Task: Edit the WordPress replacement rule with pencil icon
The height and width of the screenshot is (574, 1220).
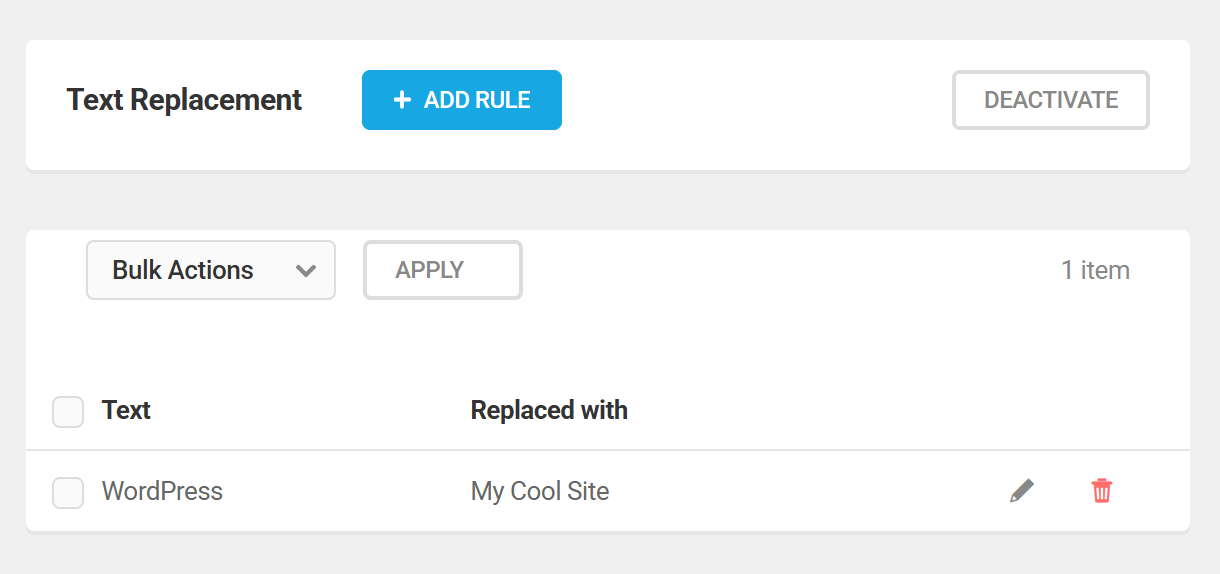Action: (x=1021, y=491)
